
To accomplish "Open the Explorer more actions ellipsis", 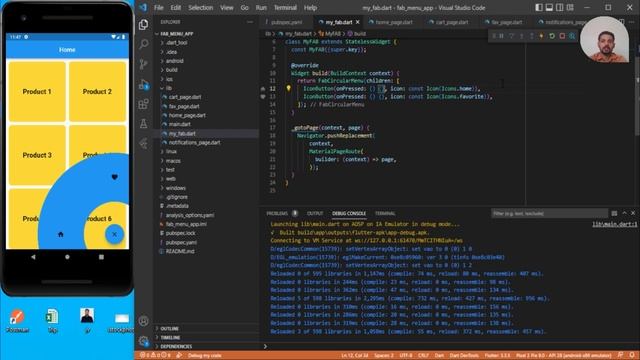I will tap(250, 22).
